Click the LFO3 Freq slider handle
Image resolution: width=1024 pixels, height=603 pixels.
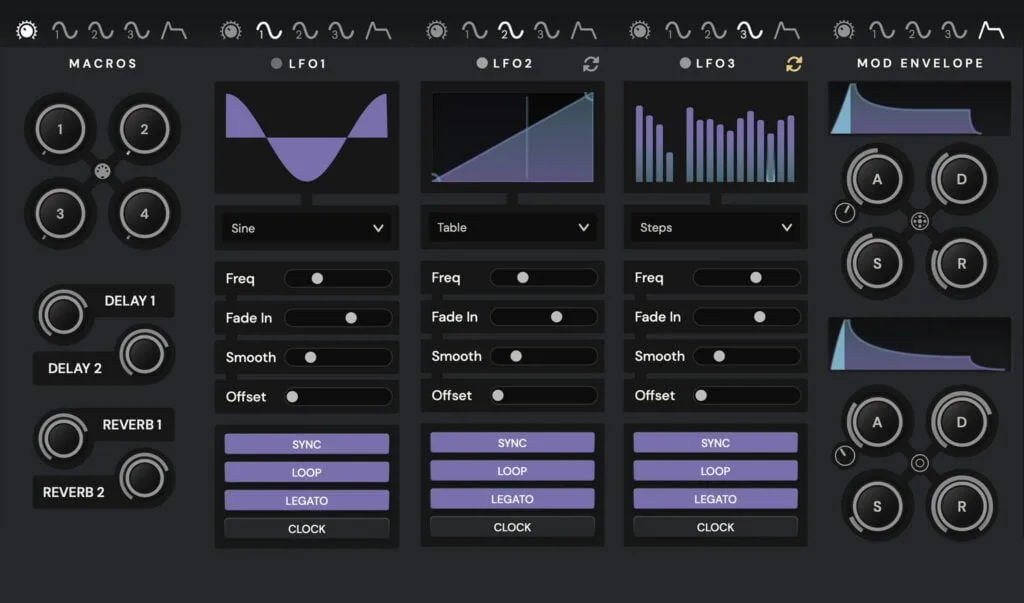click(756, 278)
